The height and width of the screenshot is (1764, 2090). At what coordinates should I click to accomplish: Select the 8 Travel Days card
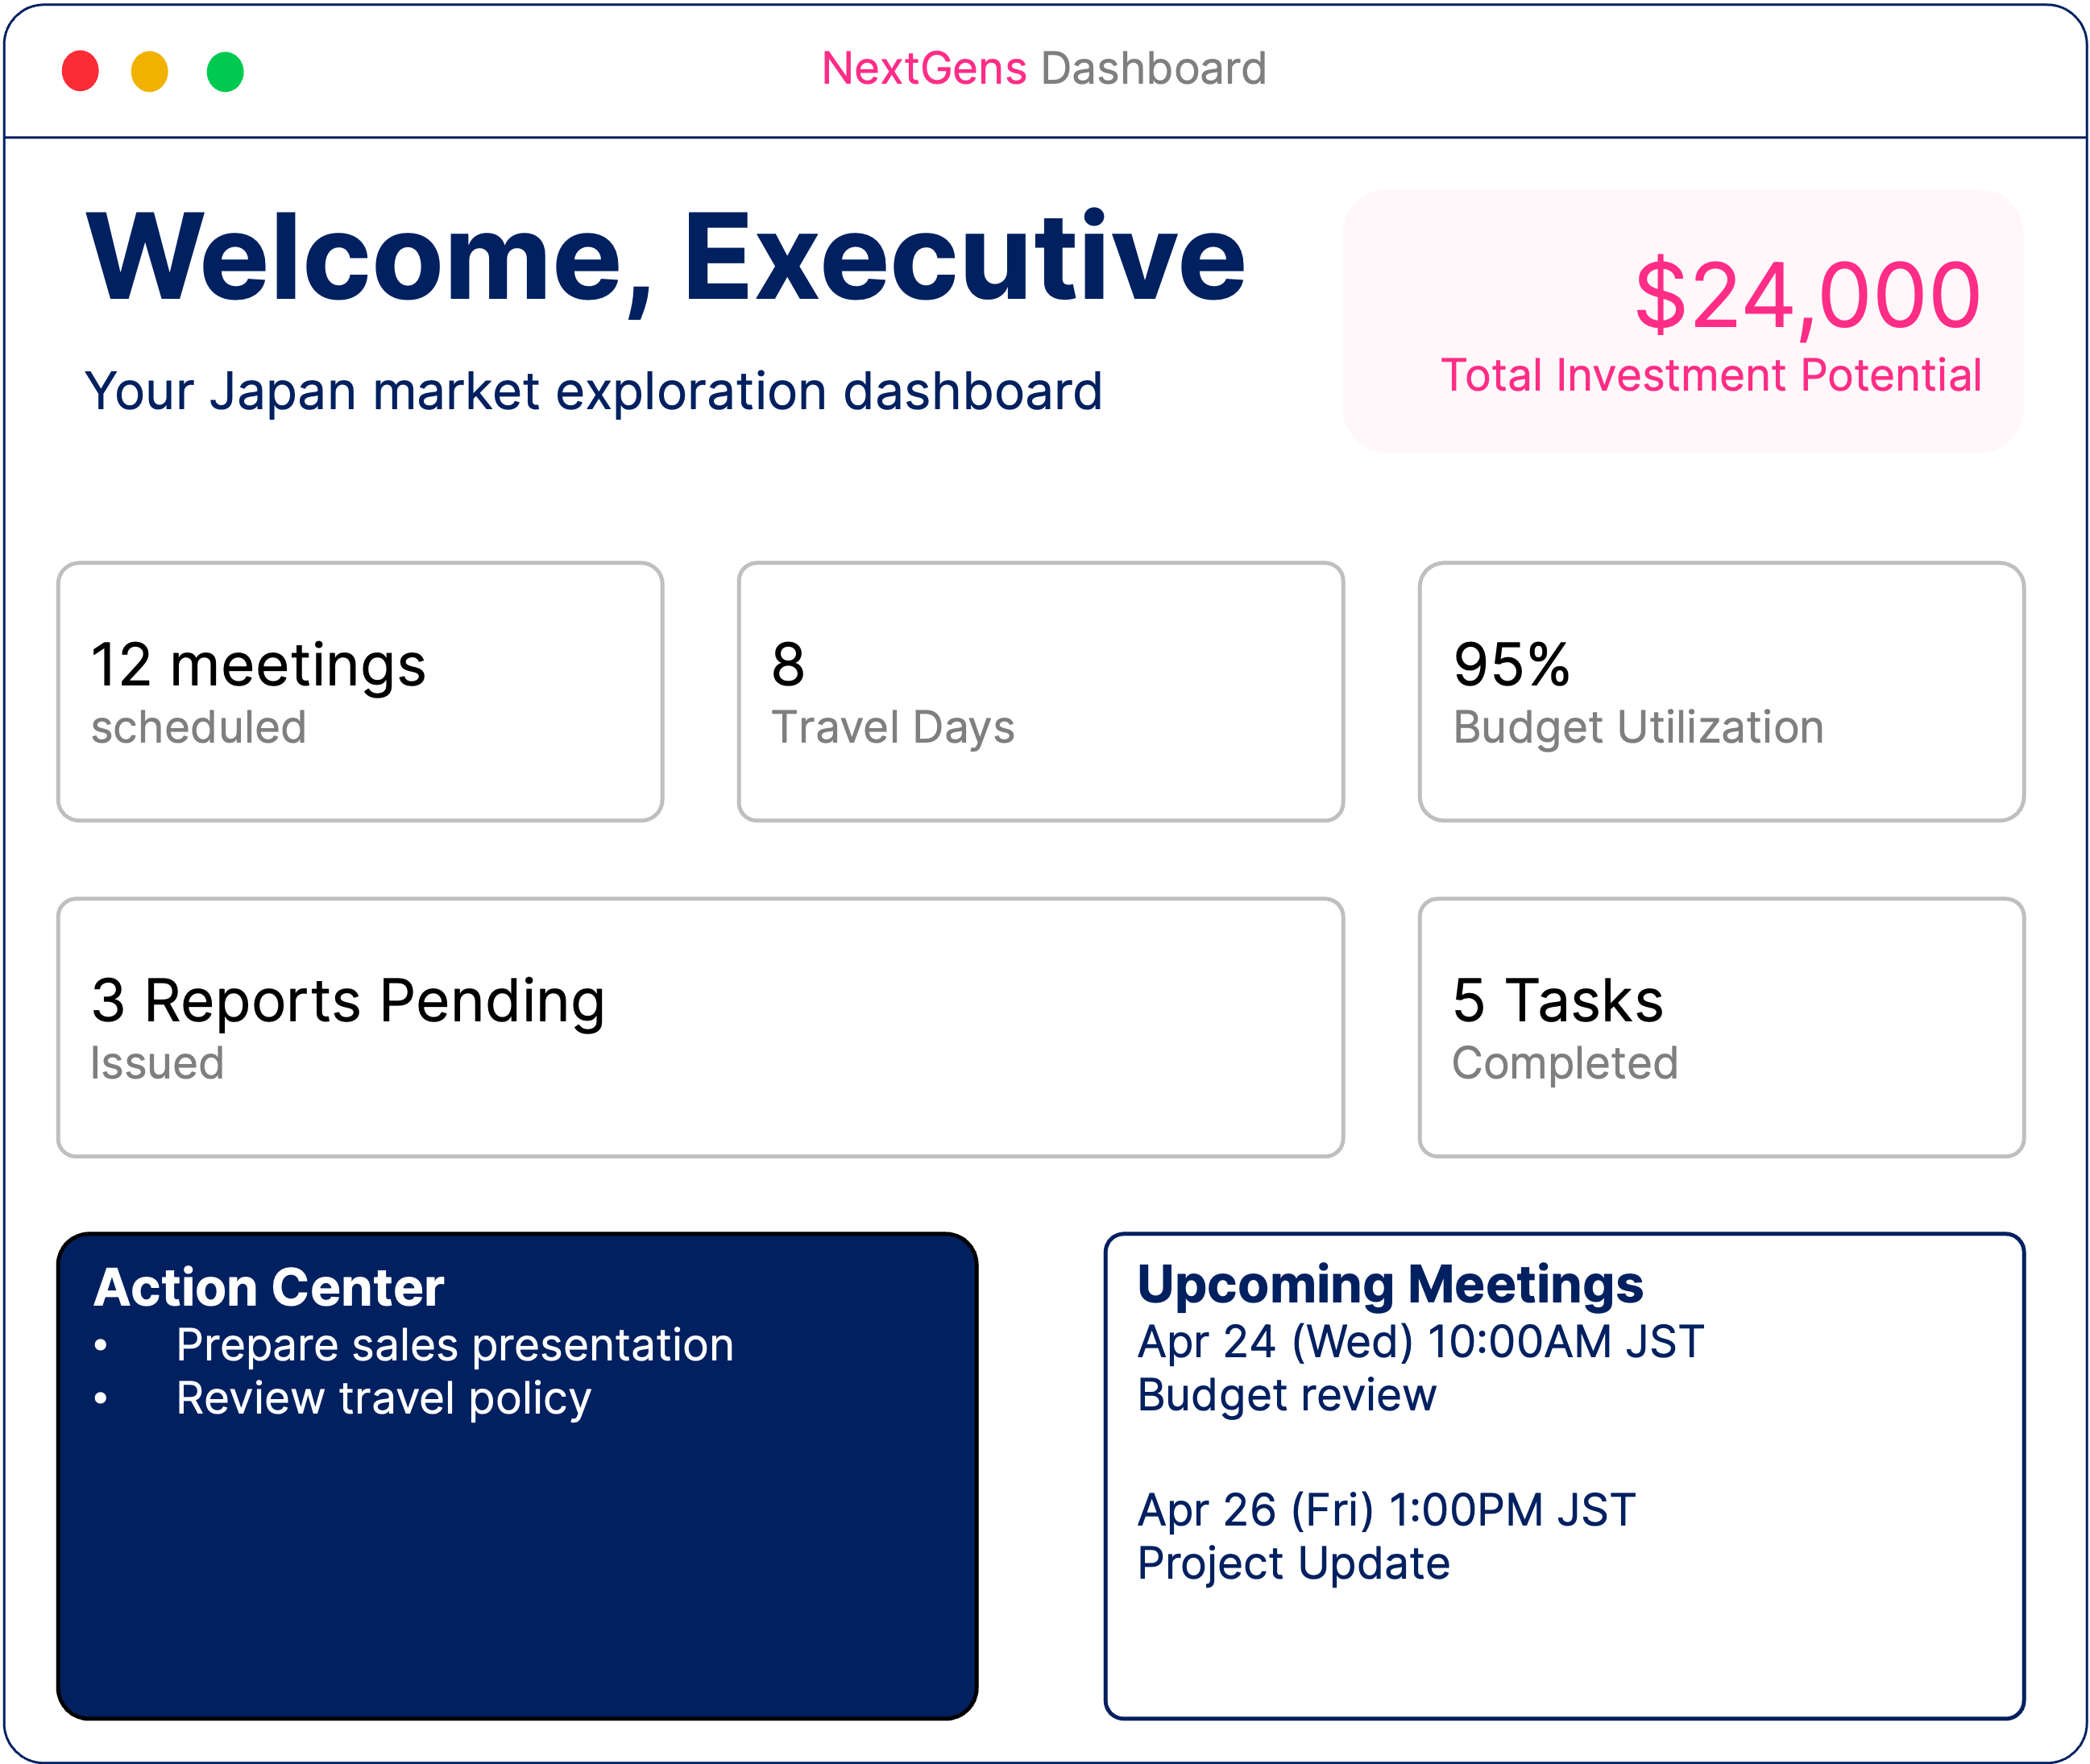tap(1040, 692)
